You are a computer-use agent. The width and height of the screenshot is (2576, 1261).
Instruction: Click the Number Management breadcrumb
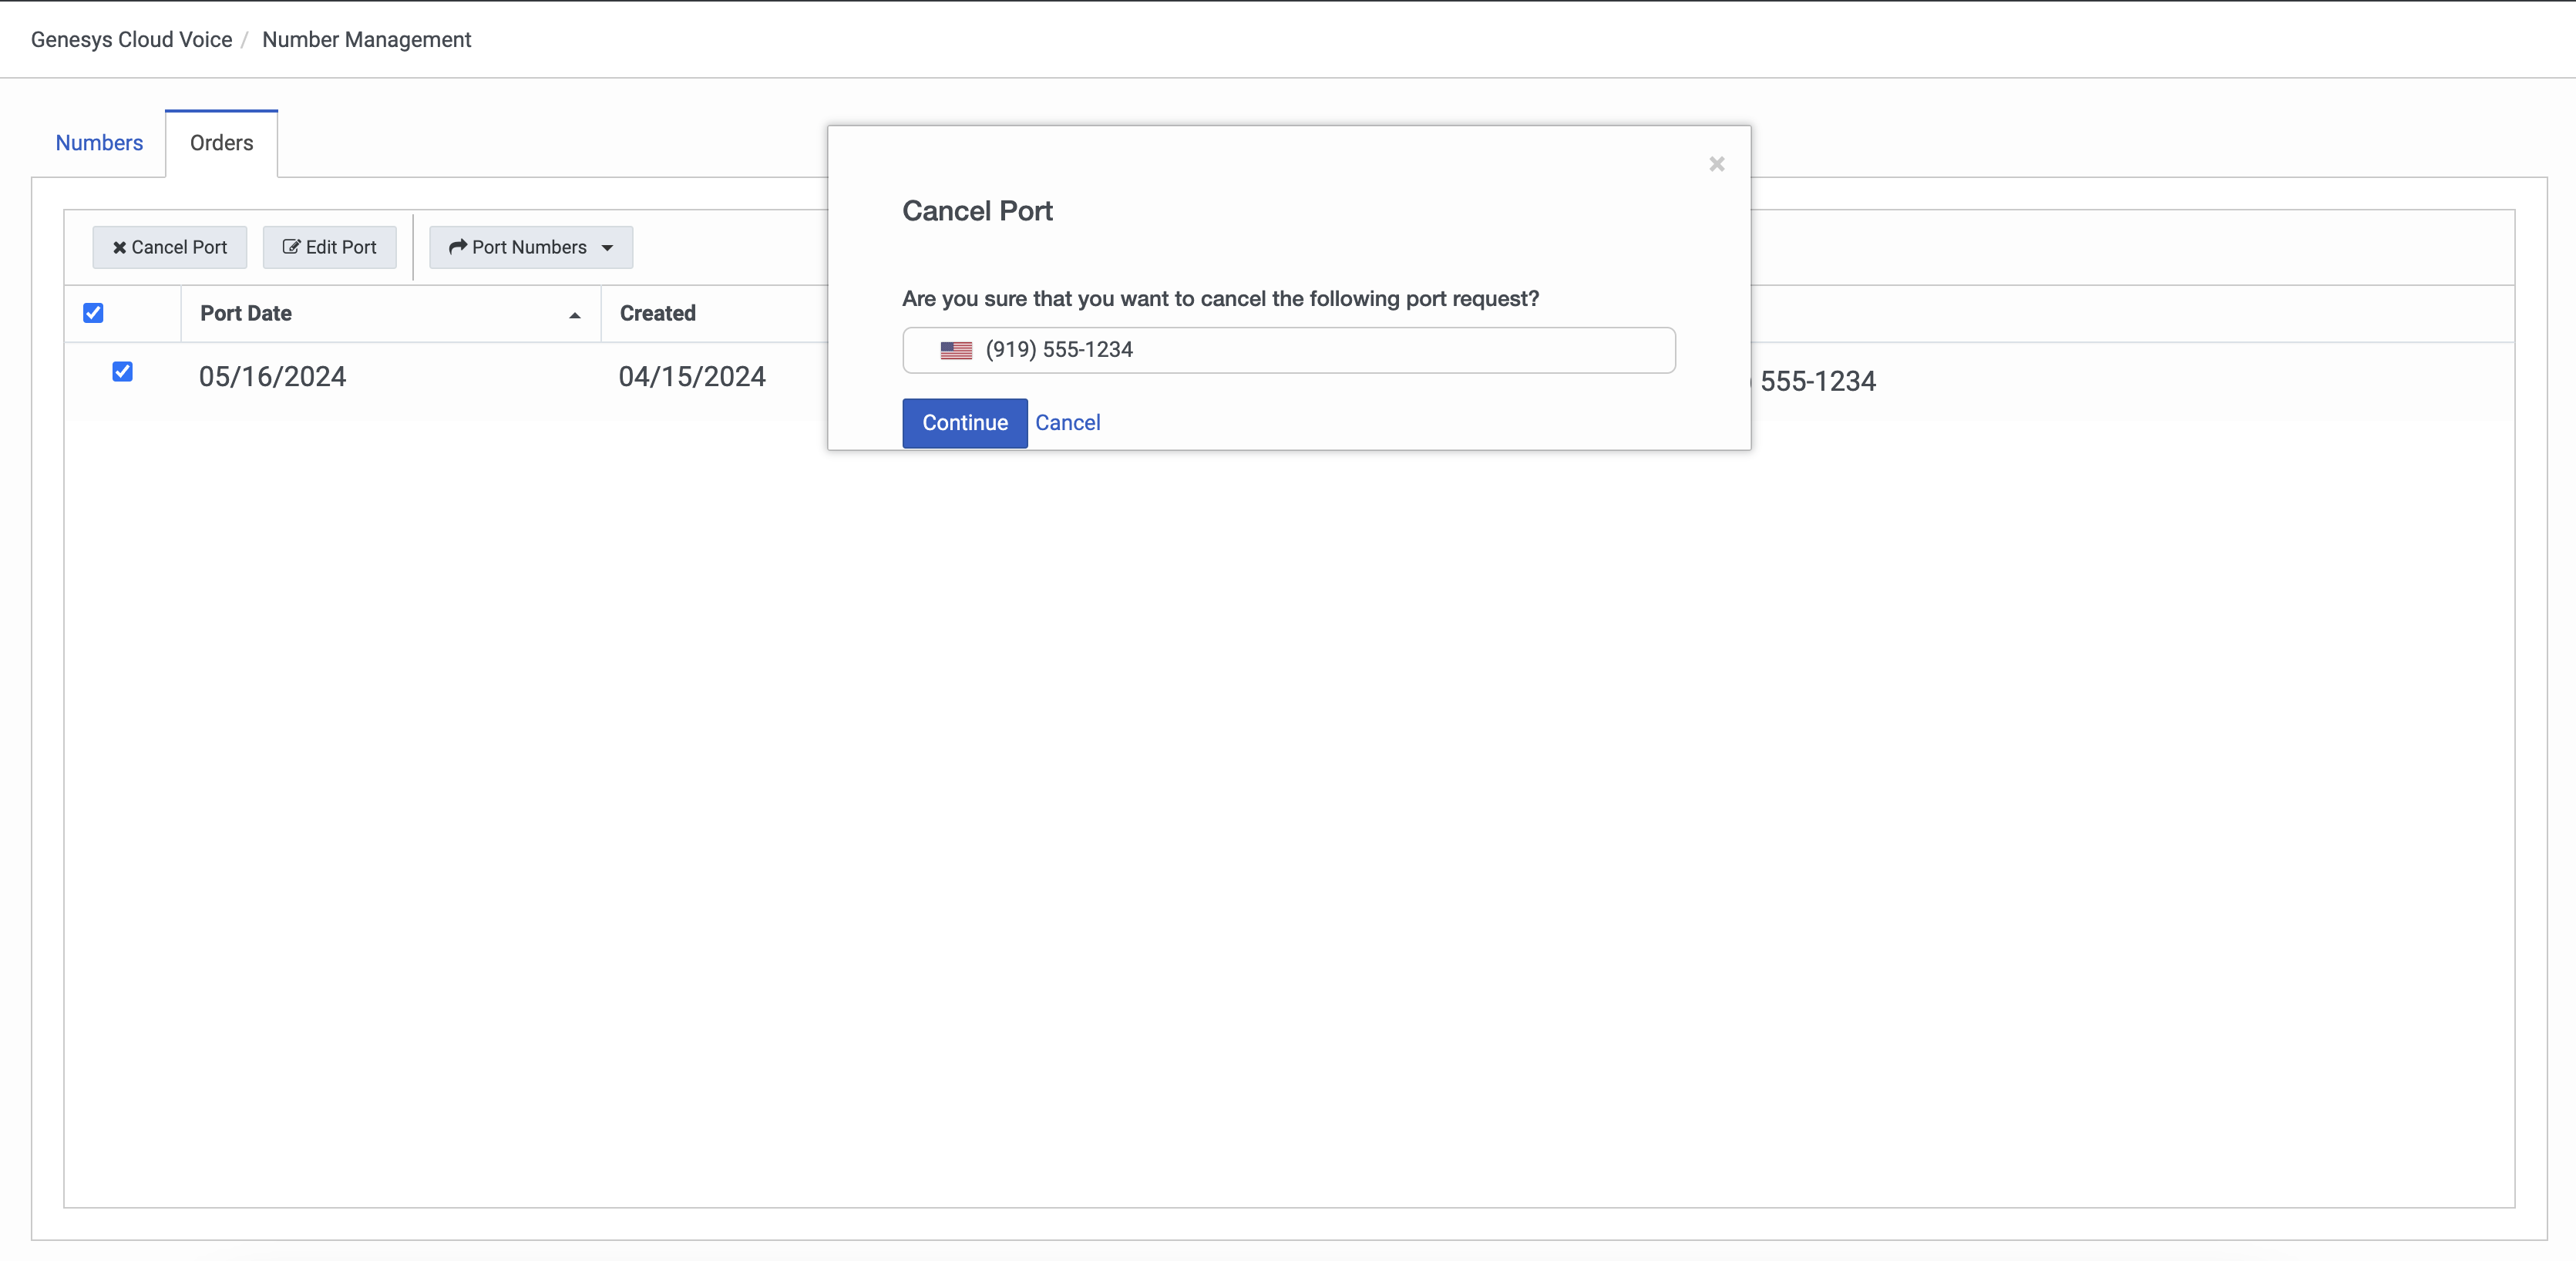(366, 40)
